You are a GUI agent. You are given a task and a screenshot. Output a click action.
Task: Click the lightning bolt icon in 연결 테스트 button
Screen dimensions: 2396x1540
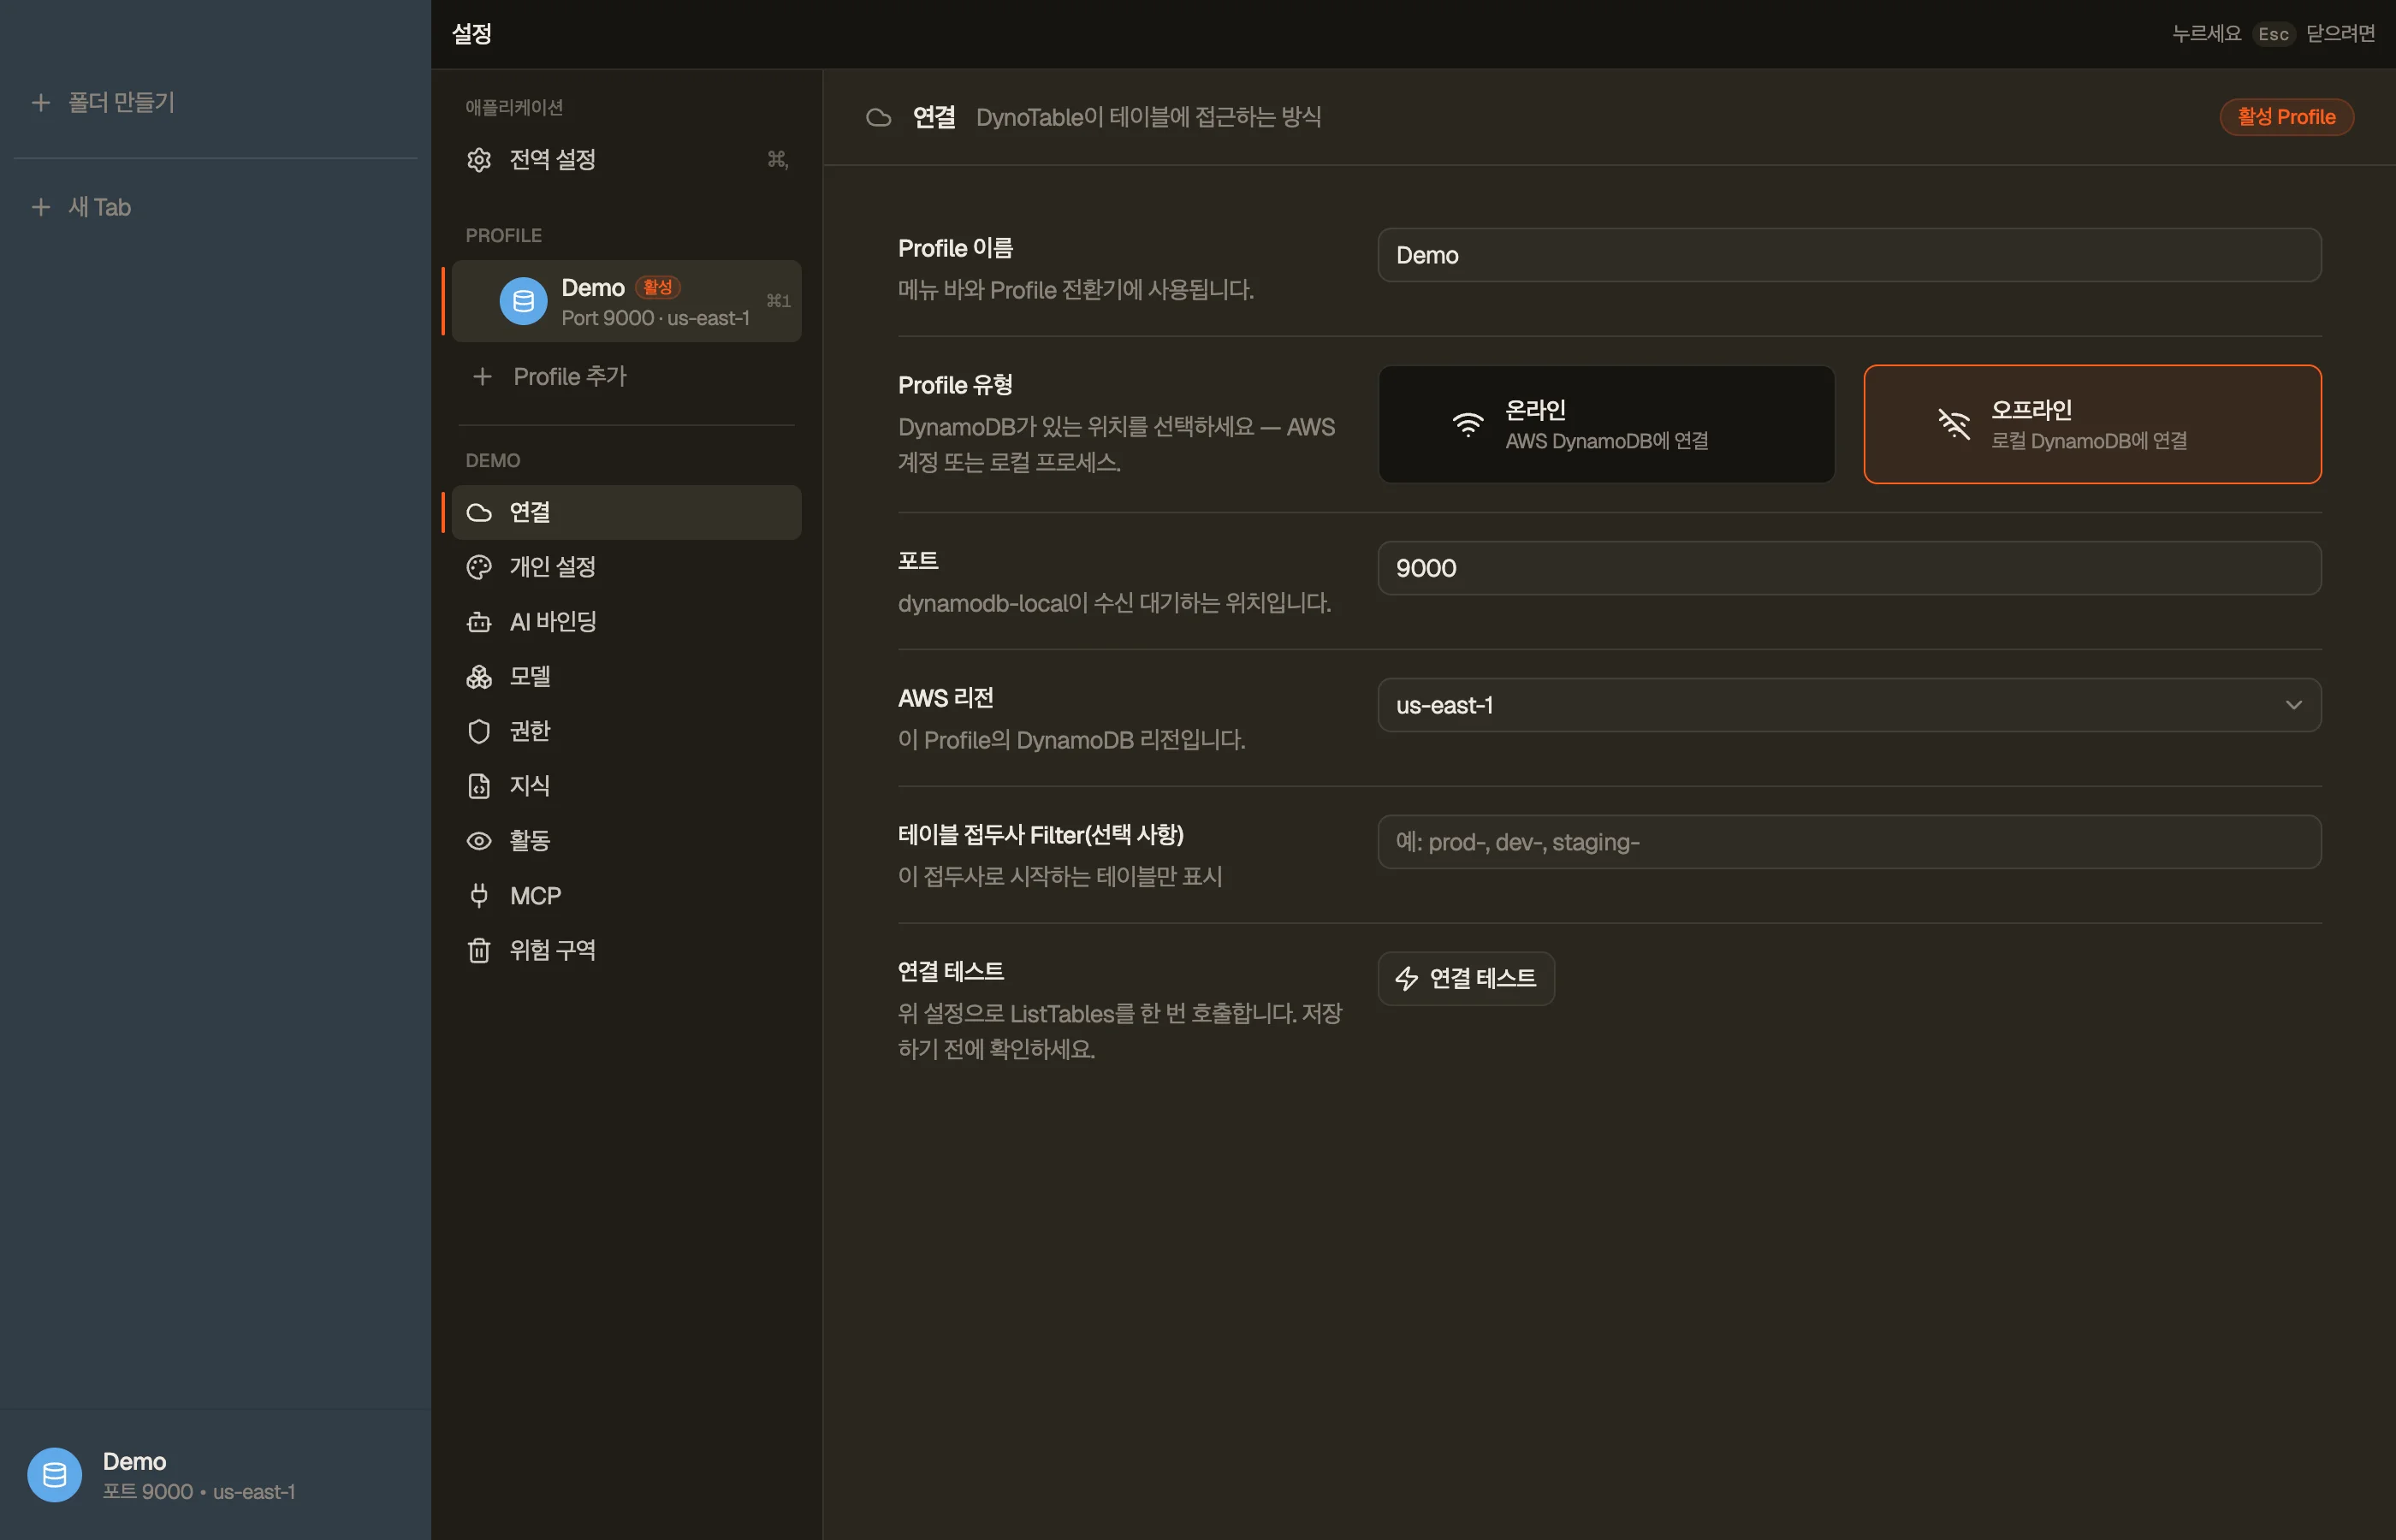(1406, 979)
